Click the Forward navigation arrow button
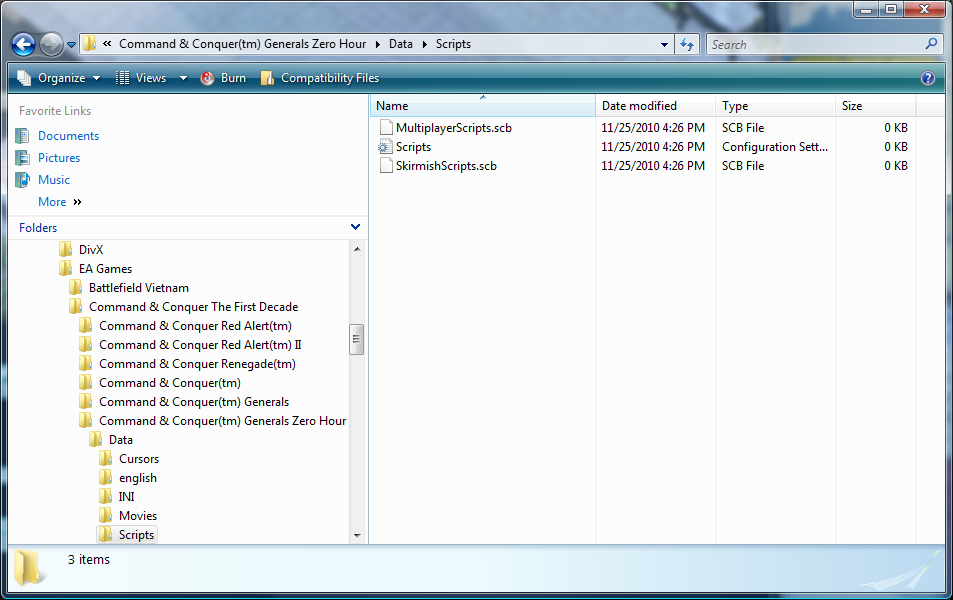The width and height of the screenshot is (953, 600). click(51, 44)
